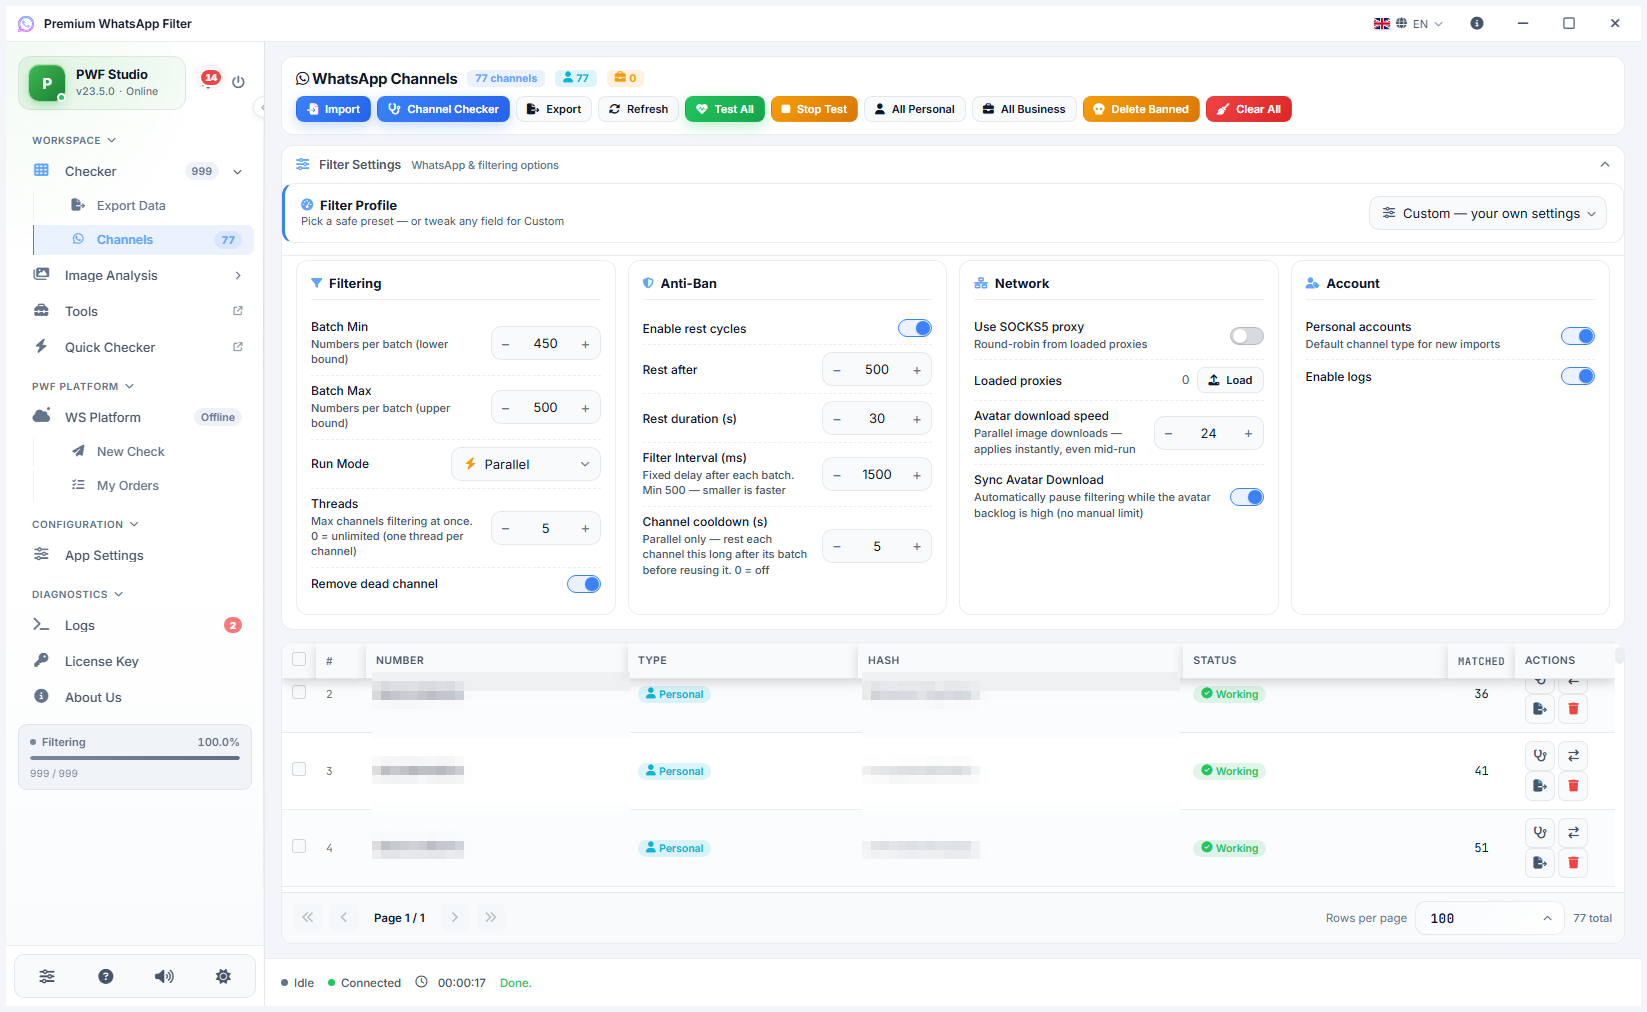Viewport: 1647px width, 1012px height.
Task: Go to the first page arrow
Action: 308,917
